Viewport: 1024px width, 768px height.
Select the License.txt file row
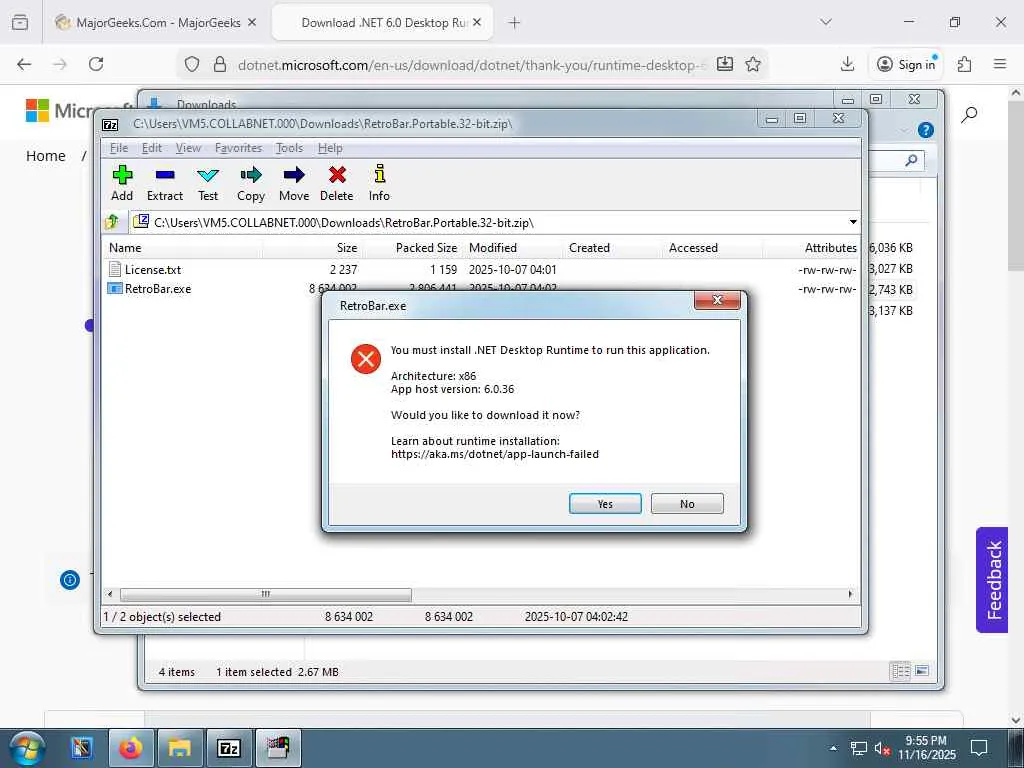481,270
